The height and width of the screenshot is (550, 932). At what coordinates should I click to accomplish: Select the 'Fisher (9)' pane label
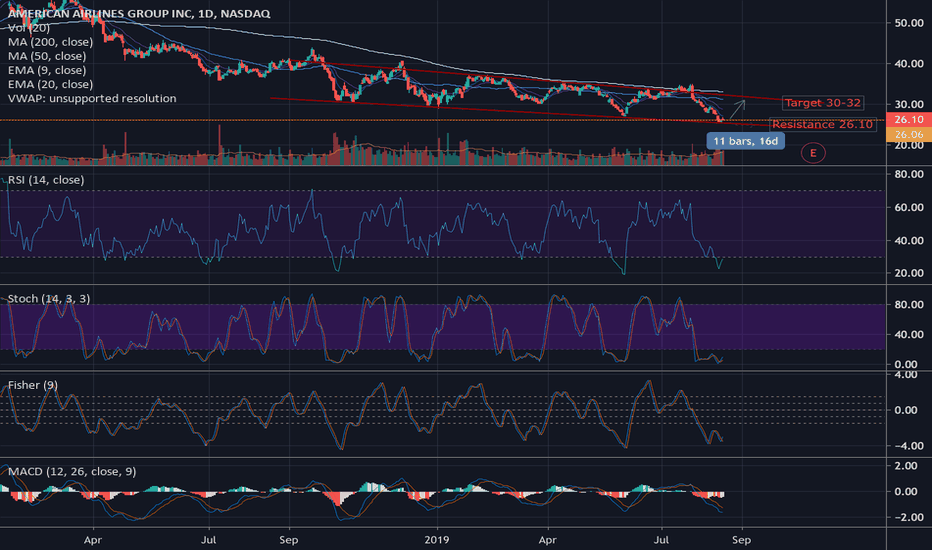pos(33,385)
